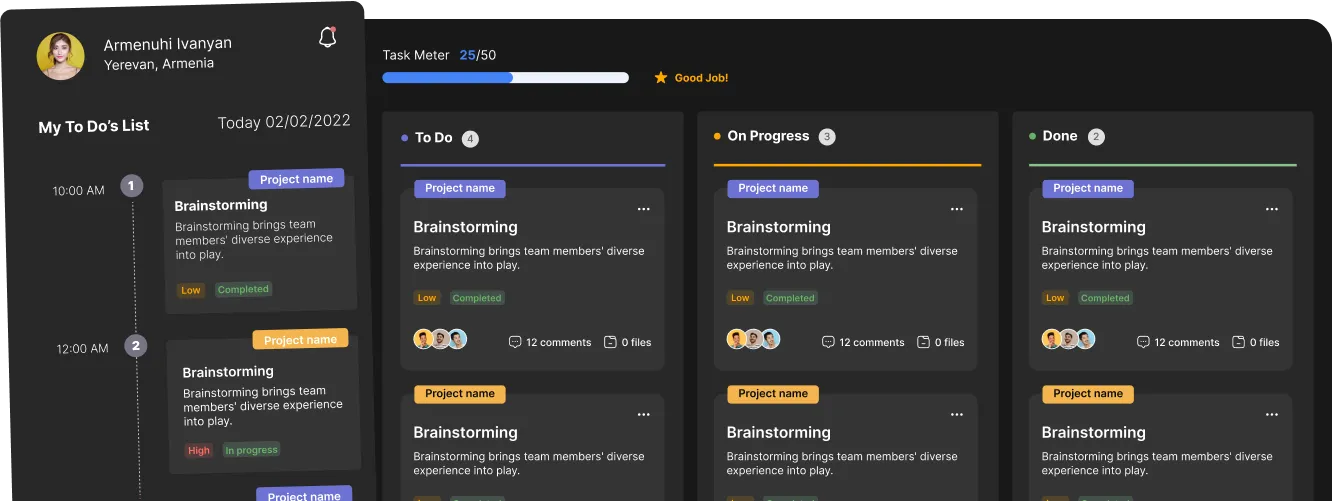
Task: Click the Armenuhi Ivanyan name
Action: pyautogui.click(x=168, y=44)
